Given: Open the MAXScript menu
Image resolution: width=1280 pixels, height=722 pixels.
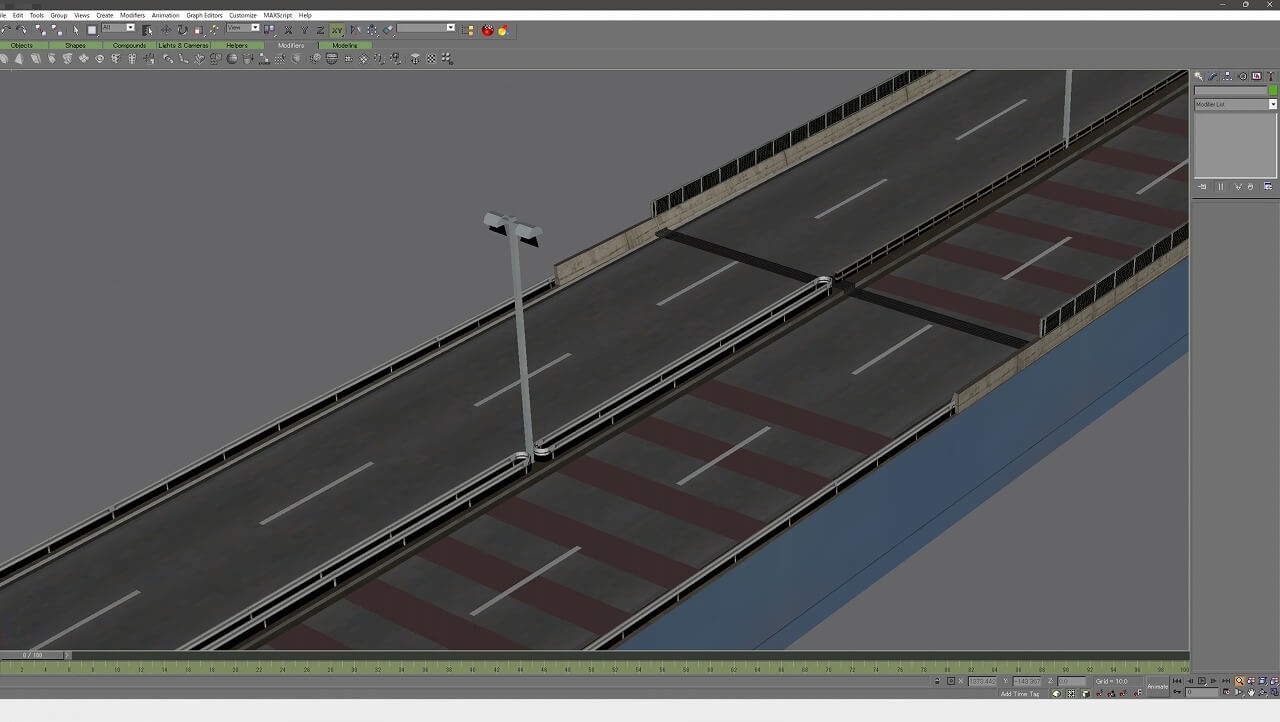Looking at the screenshot, I should tap(277, 15).
